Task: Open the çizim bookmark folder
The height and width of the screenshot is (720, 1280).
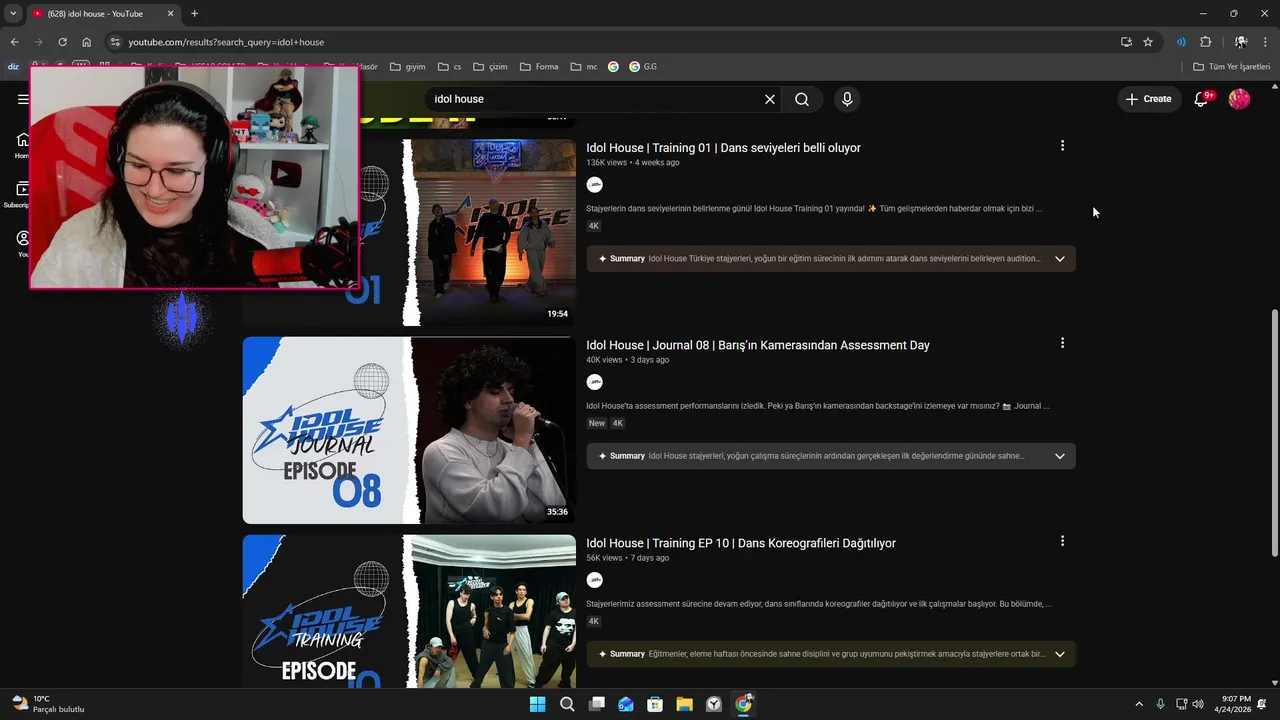Action: pyautogui.click(x=490, y=67)
